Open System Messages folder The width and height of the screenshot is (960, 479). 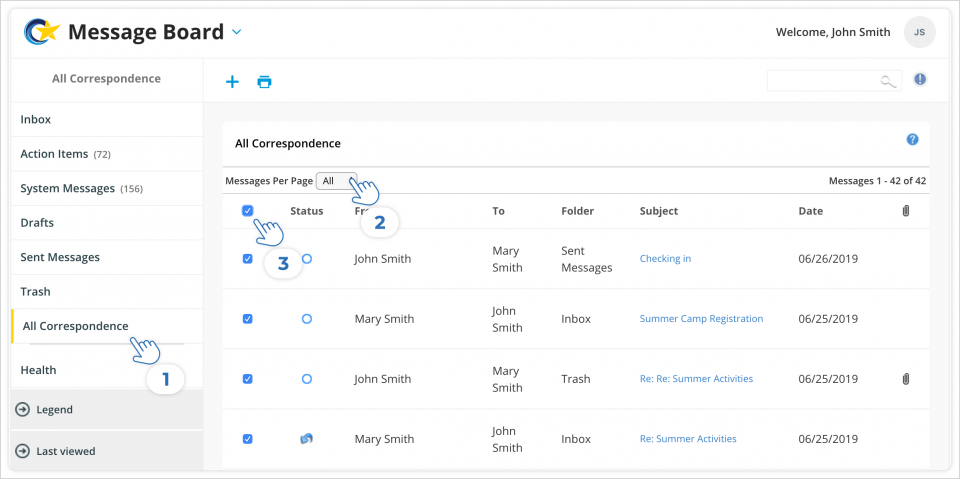pyautogui.click(x=107, y=188)
